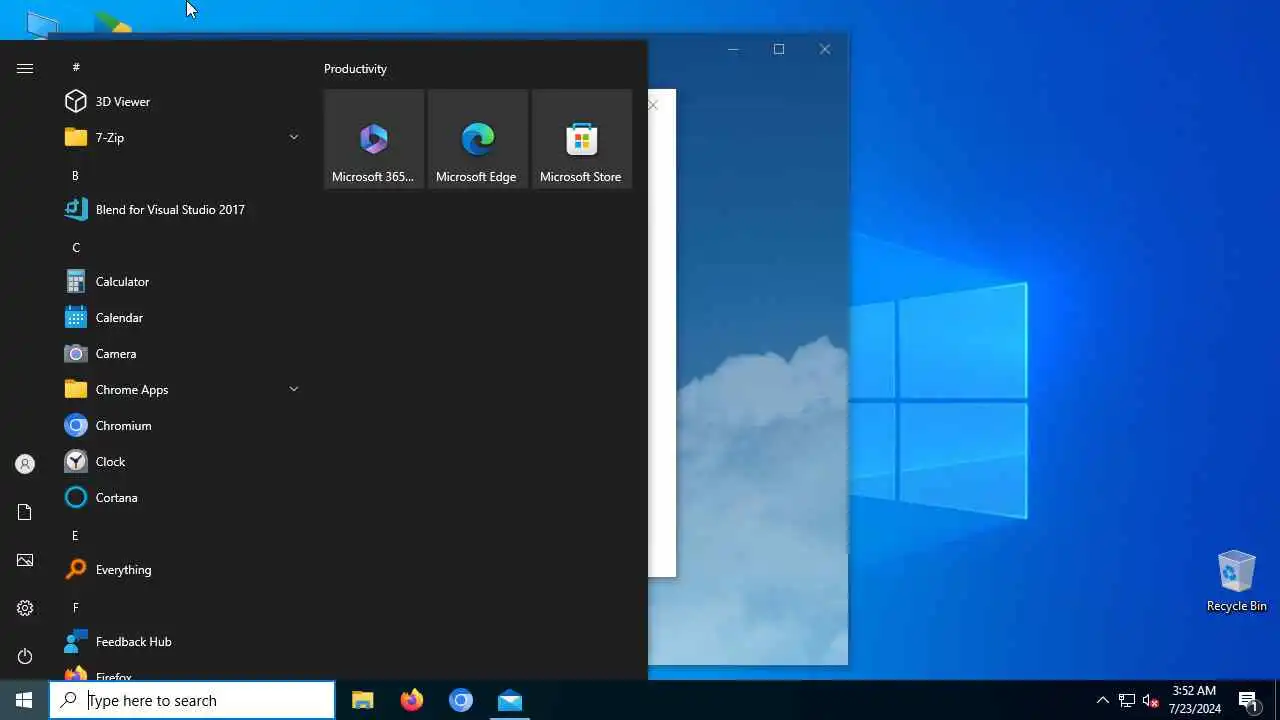The height and width of the screenshot is (720, 1280).
Task: Open Chromium from the taskbar
Action: click(x=461, y=700)
